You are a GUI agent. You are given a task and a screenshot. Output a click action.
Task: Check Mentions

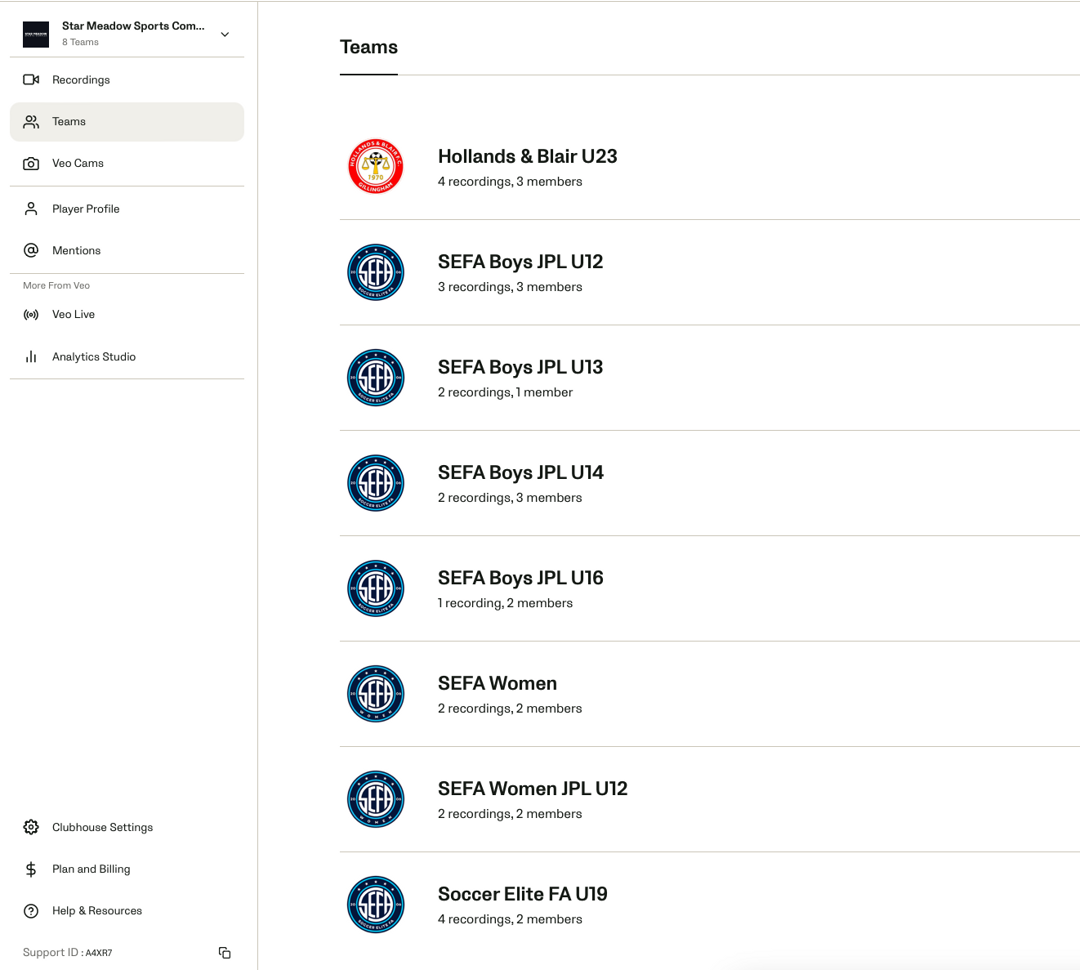76,250
